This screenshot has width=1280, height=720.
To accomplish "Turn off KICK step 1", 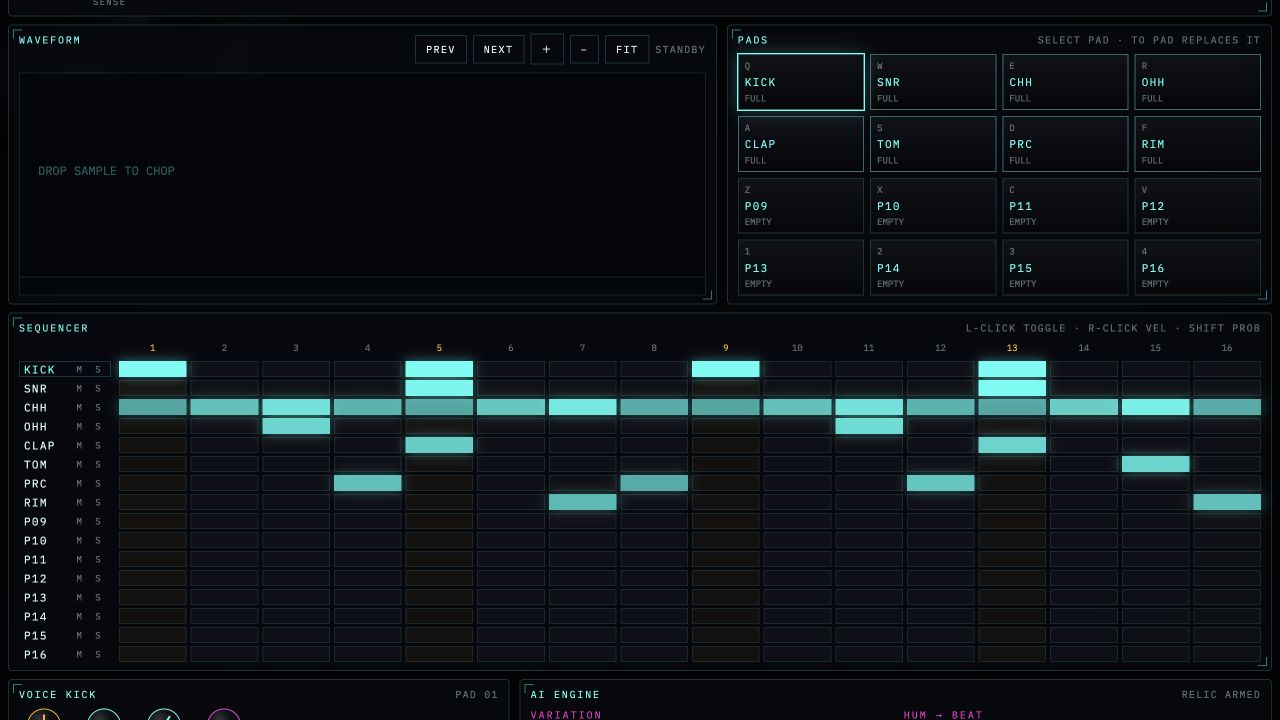I will pos(153,369).
